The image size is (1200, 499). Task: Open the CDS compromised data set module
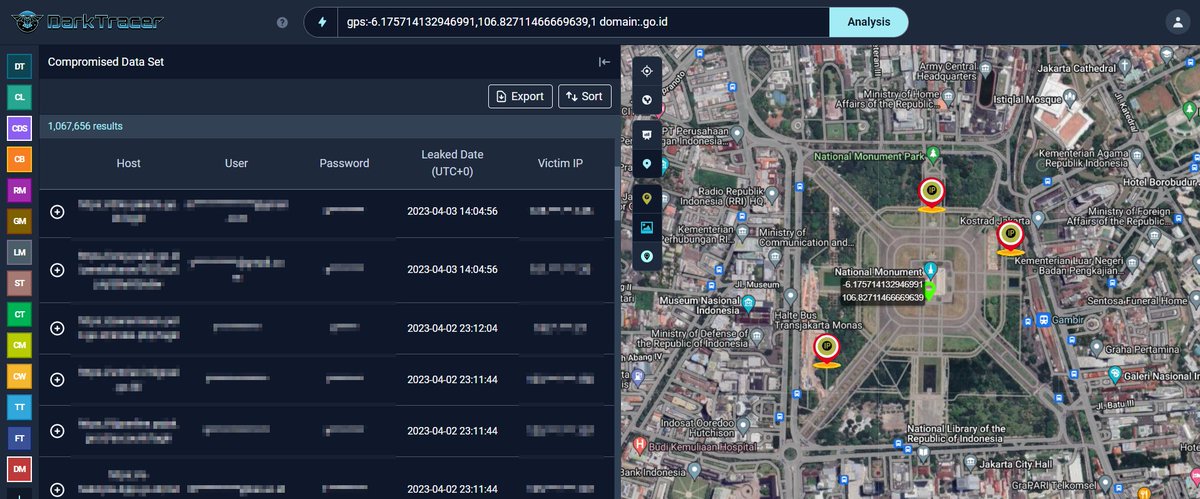point(19,128)
